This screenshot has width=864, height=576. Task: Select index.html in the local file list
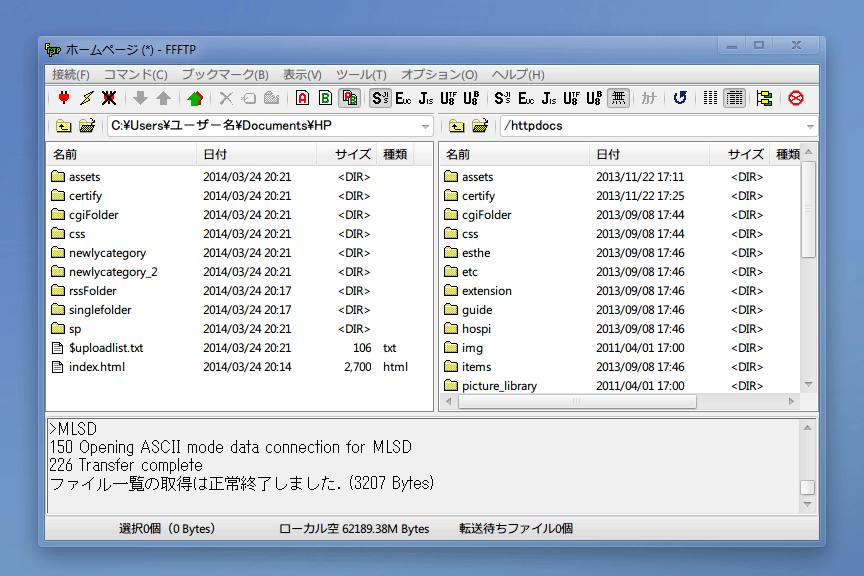click(x=96, y=367)
